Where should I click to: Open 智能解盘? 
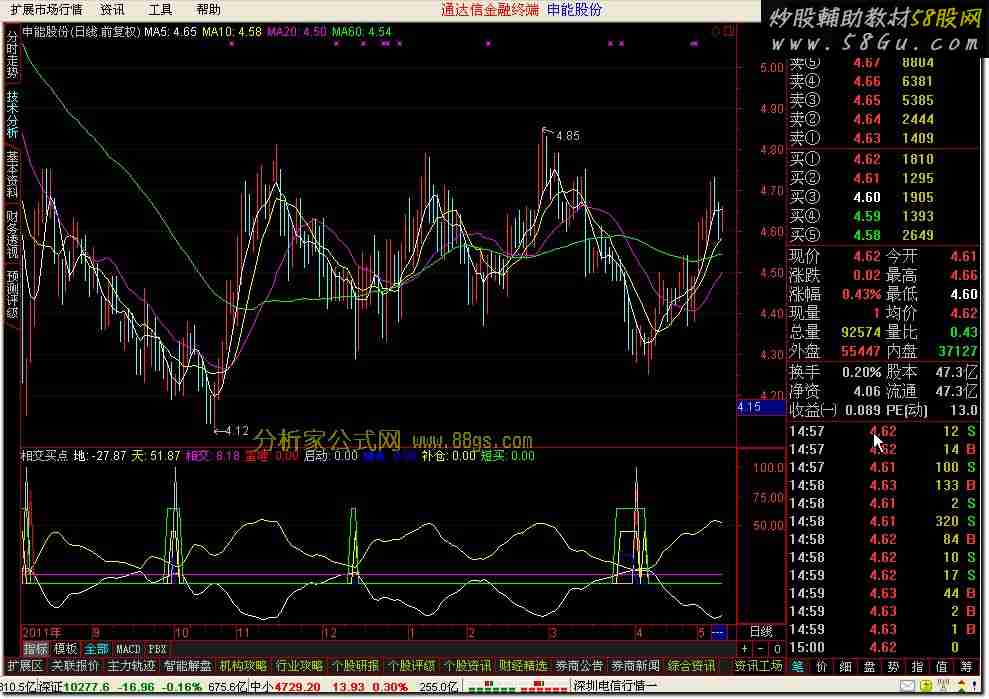tap(187, 666)
